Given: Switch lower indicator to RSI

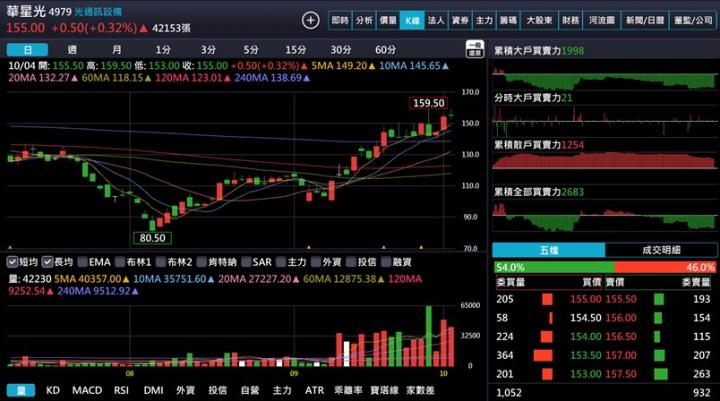Looking at the screenshot, I should (121, 390).
